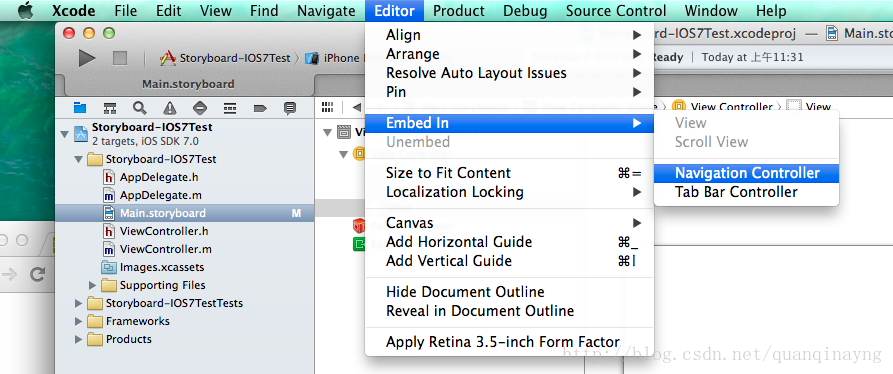Image resolution: width=893 pixels, height=374 pixels.
Task: Click the Exit green icon in outline
Action: coord(359,245)
